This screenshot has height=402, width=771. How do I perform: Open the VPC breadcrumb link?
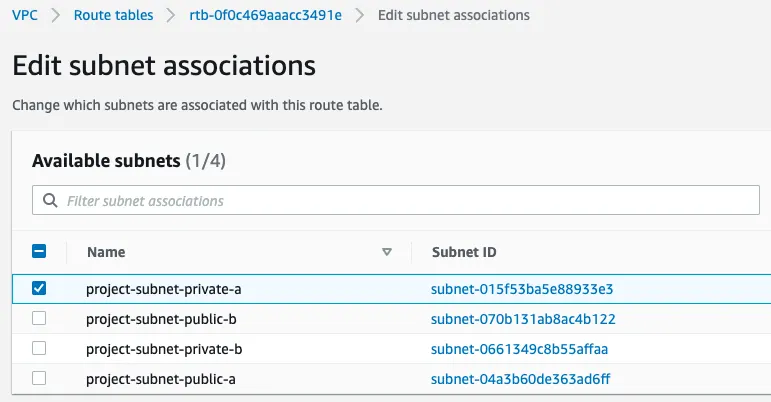[25, 15]
